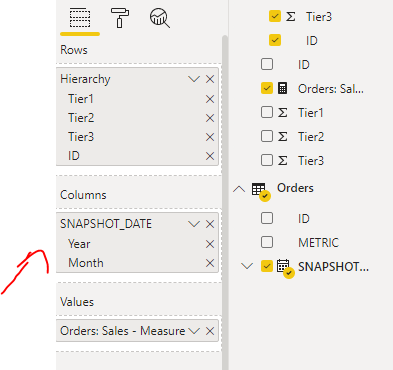Check the ID field under Orders table
Image resolution: width=393 pixels, height=370 pixels.
pyautogui.click(x=267, y=218)
